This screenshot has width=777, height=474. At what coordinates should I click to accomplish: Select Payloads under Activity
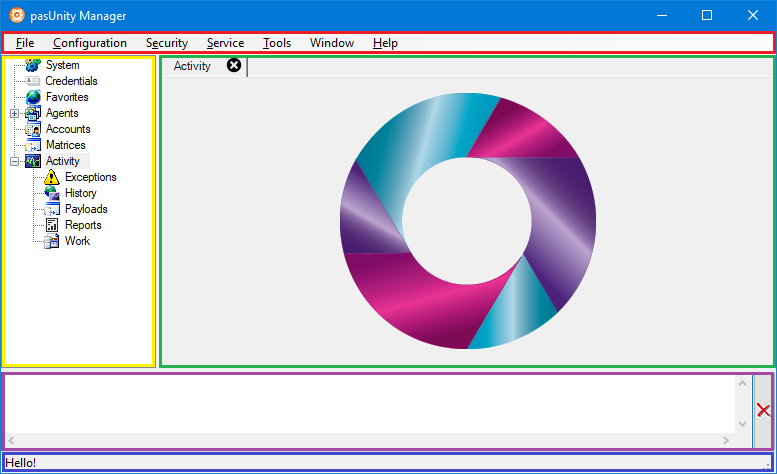point(86,209)
